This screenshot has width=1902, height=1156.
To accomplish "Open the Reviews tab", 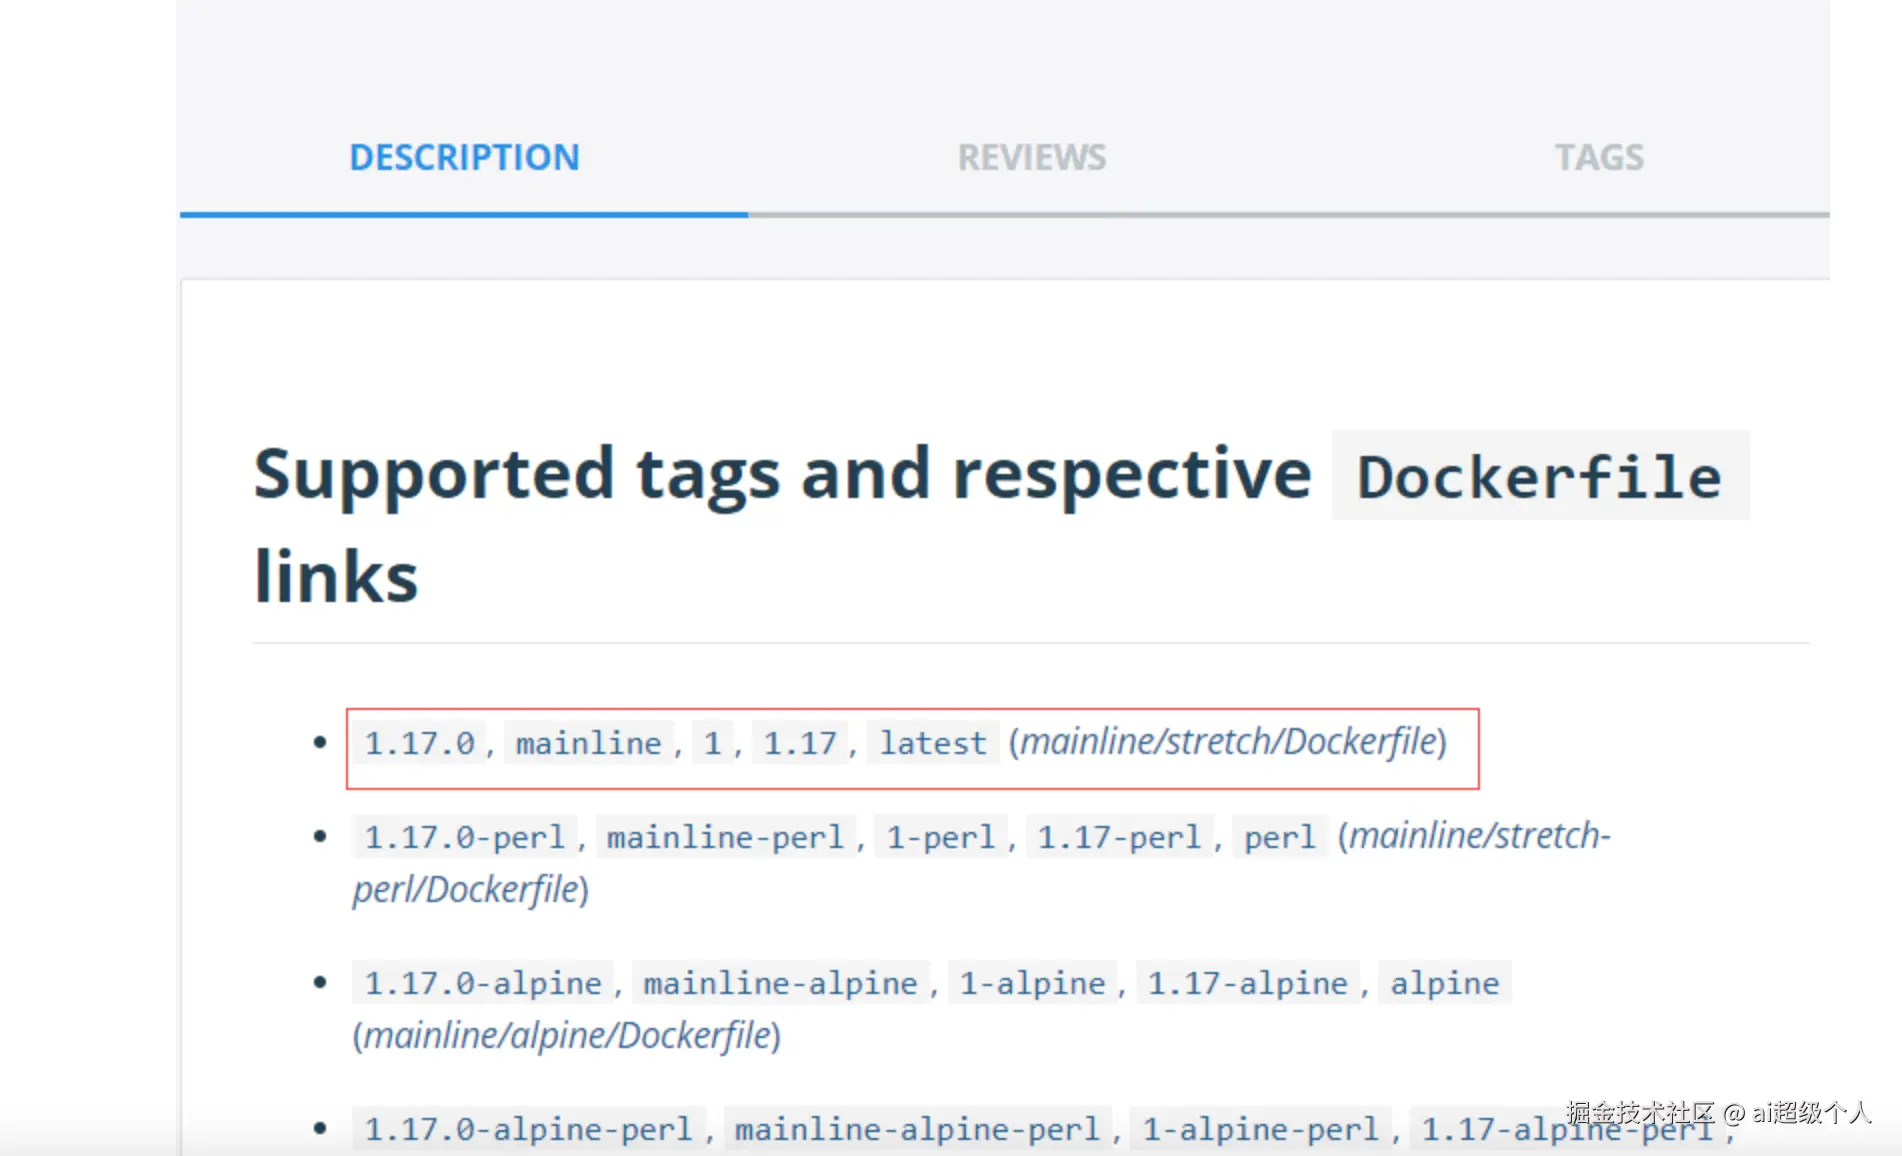I will (1031, 158).
